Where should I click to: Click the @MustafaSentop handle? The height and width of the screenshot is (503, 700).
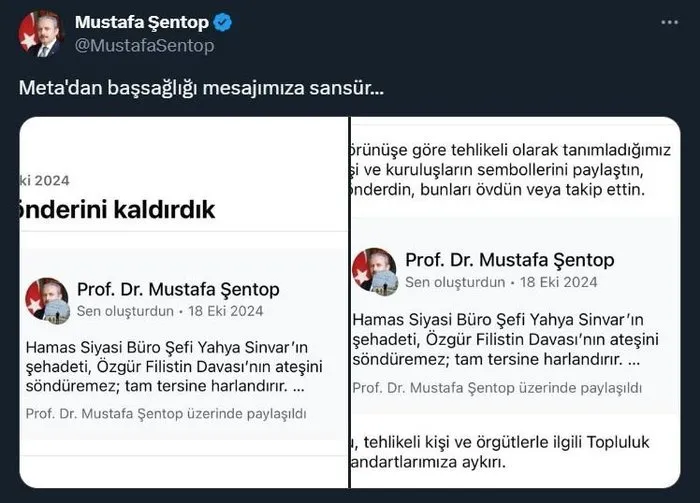point(144,45)
